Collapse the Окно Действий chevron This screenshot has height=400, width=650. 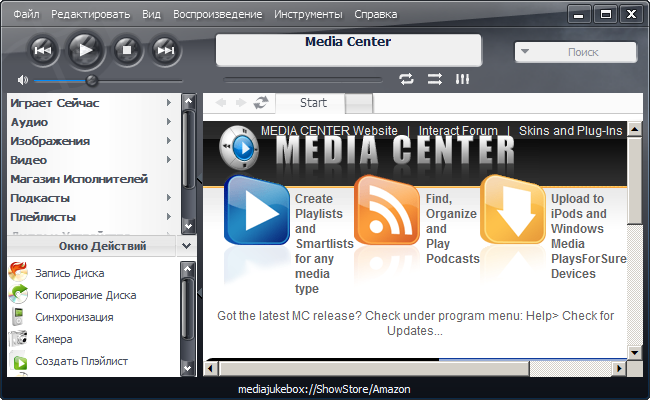[x=187, y=246]
